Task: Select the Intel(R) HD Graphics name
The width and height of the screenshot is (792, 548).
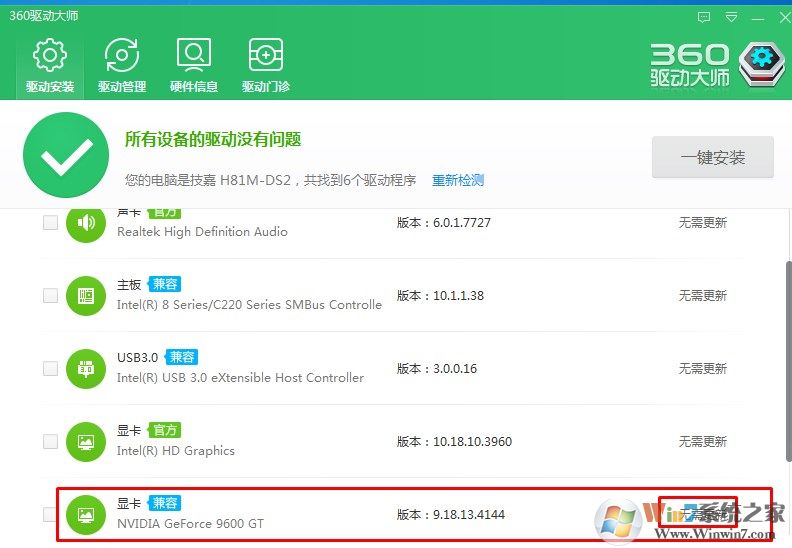Action: pos(176,451)
